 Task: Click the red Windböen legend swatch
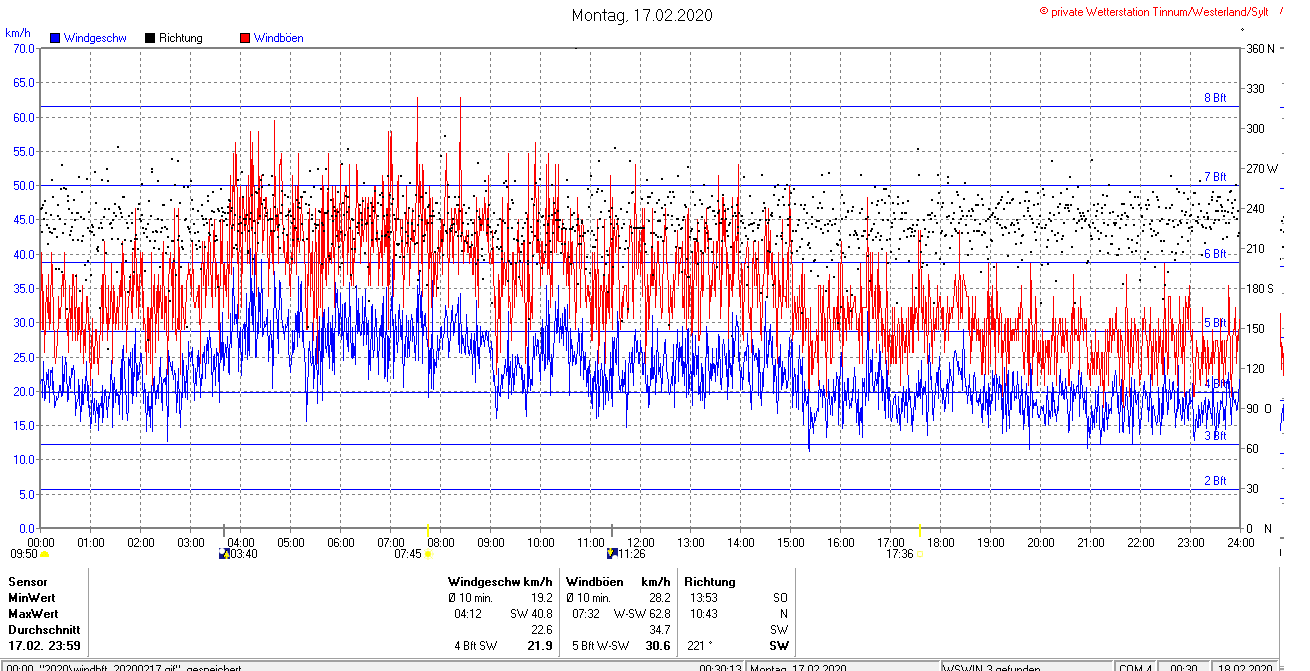point(245,38)
